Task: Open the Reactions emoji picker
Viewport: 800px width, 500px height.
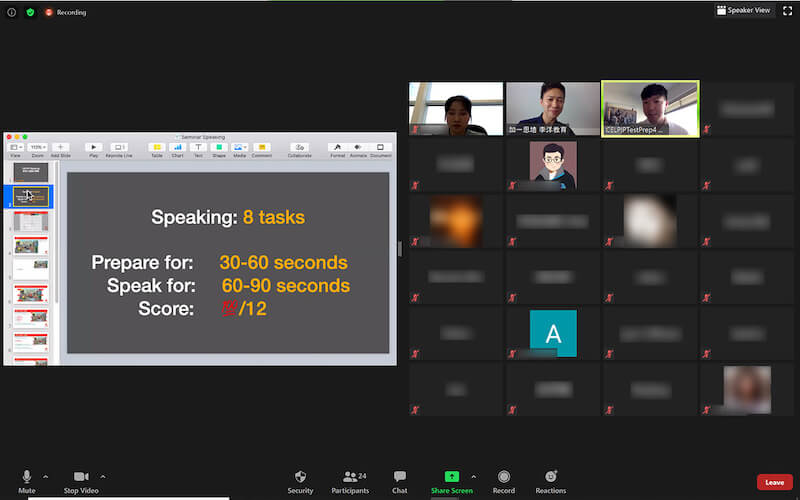Action: pos(550,477)
